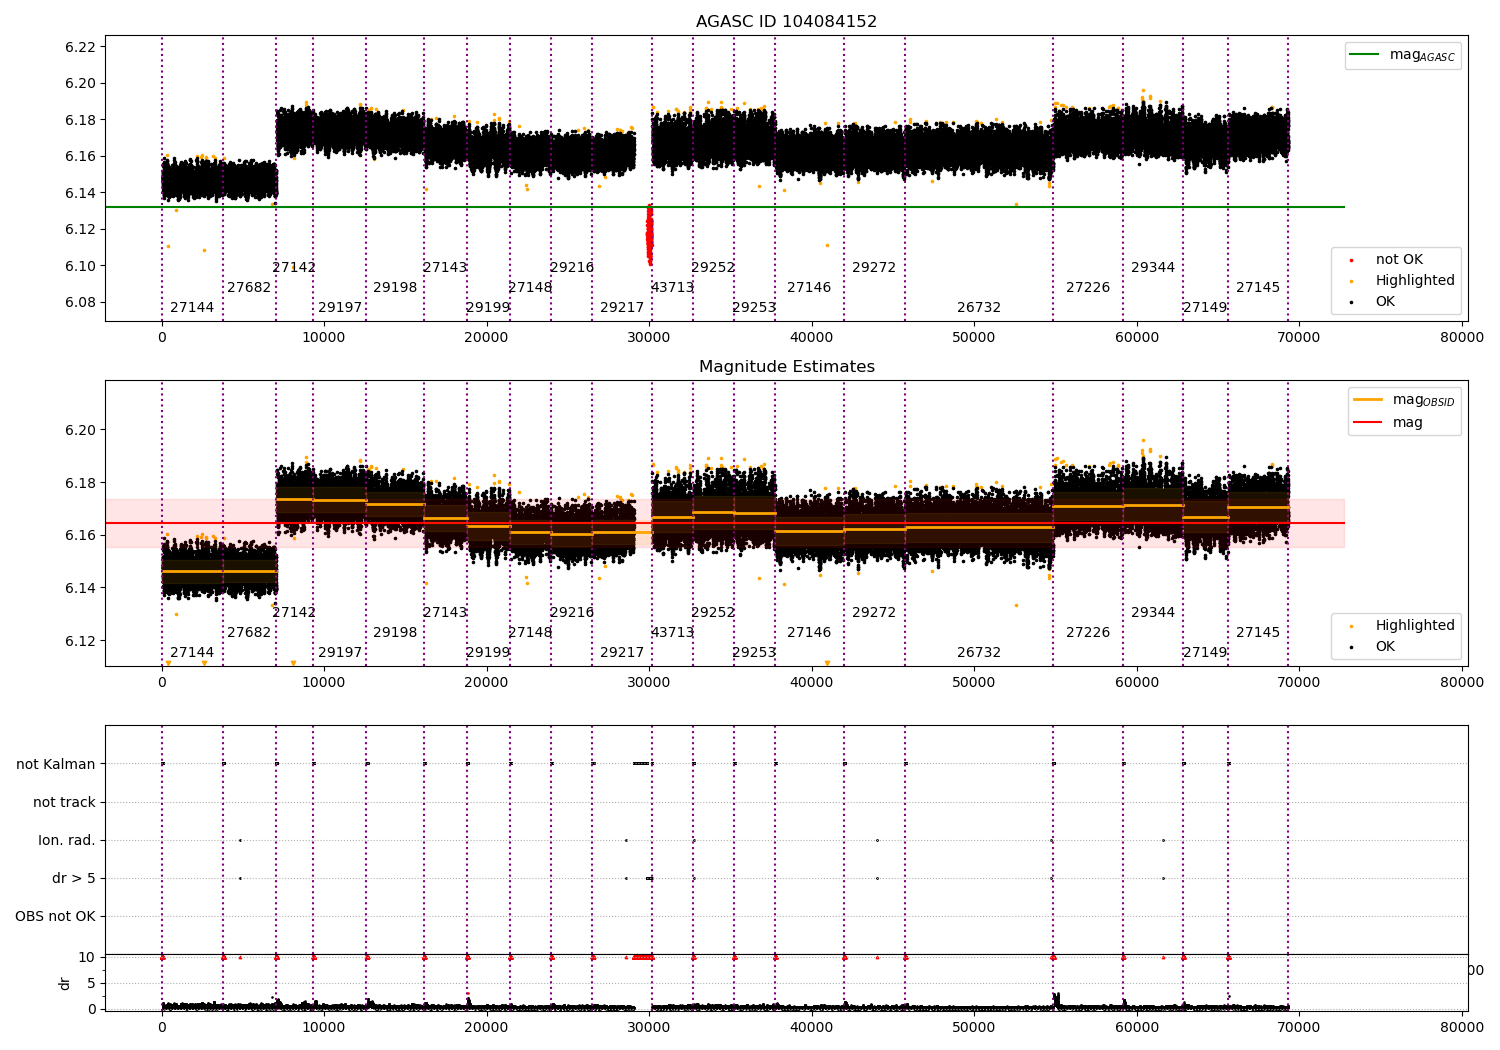Click the red 'not OK' data cluster near 30000
The height and width of the screenshot is (1050, 1500).
(x=649, y=235)
